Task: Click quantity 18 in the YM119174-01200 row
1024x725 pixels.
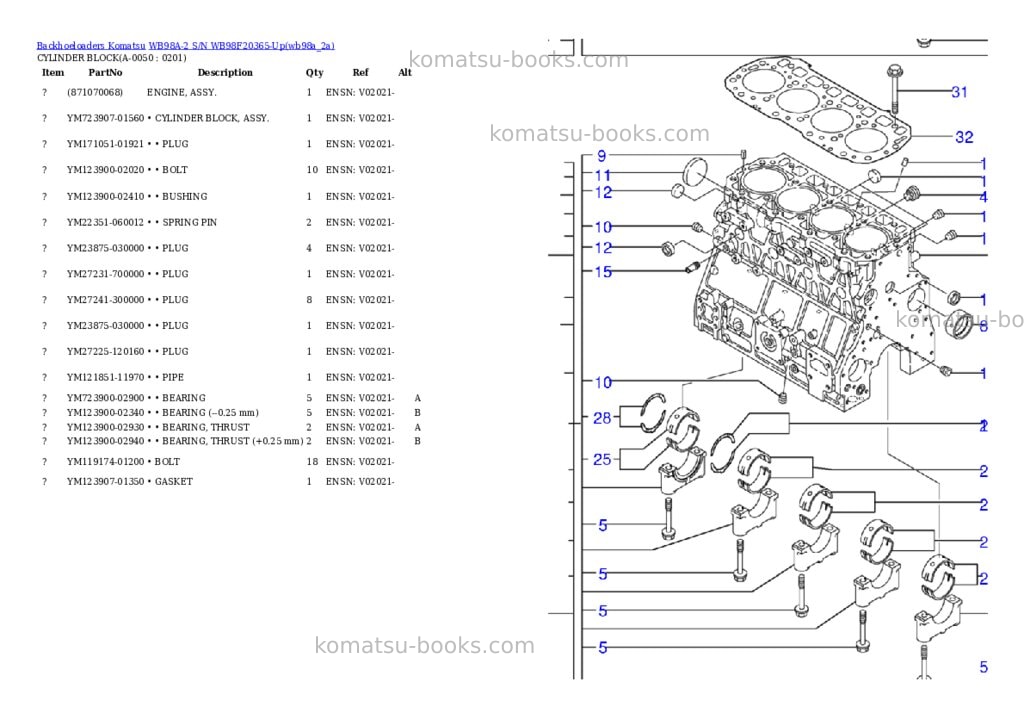Action: point(312,462)
